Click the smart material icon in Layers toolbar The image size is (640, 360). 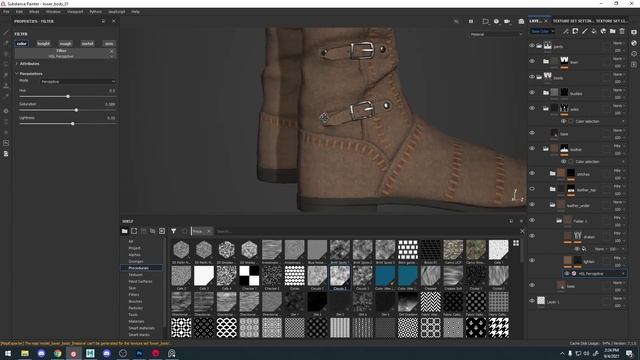603,31
